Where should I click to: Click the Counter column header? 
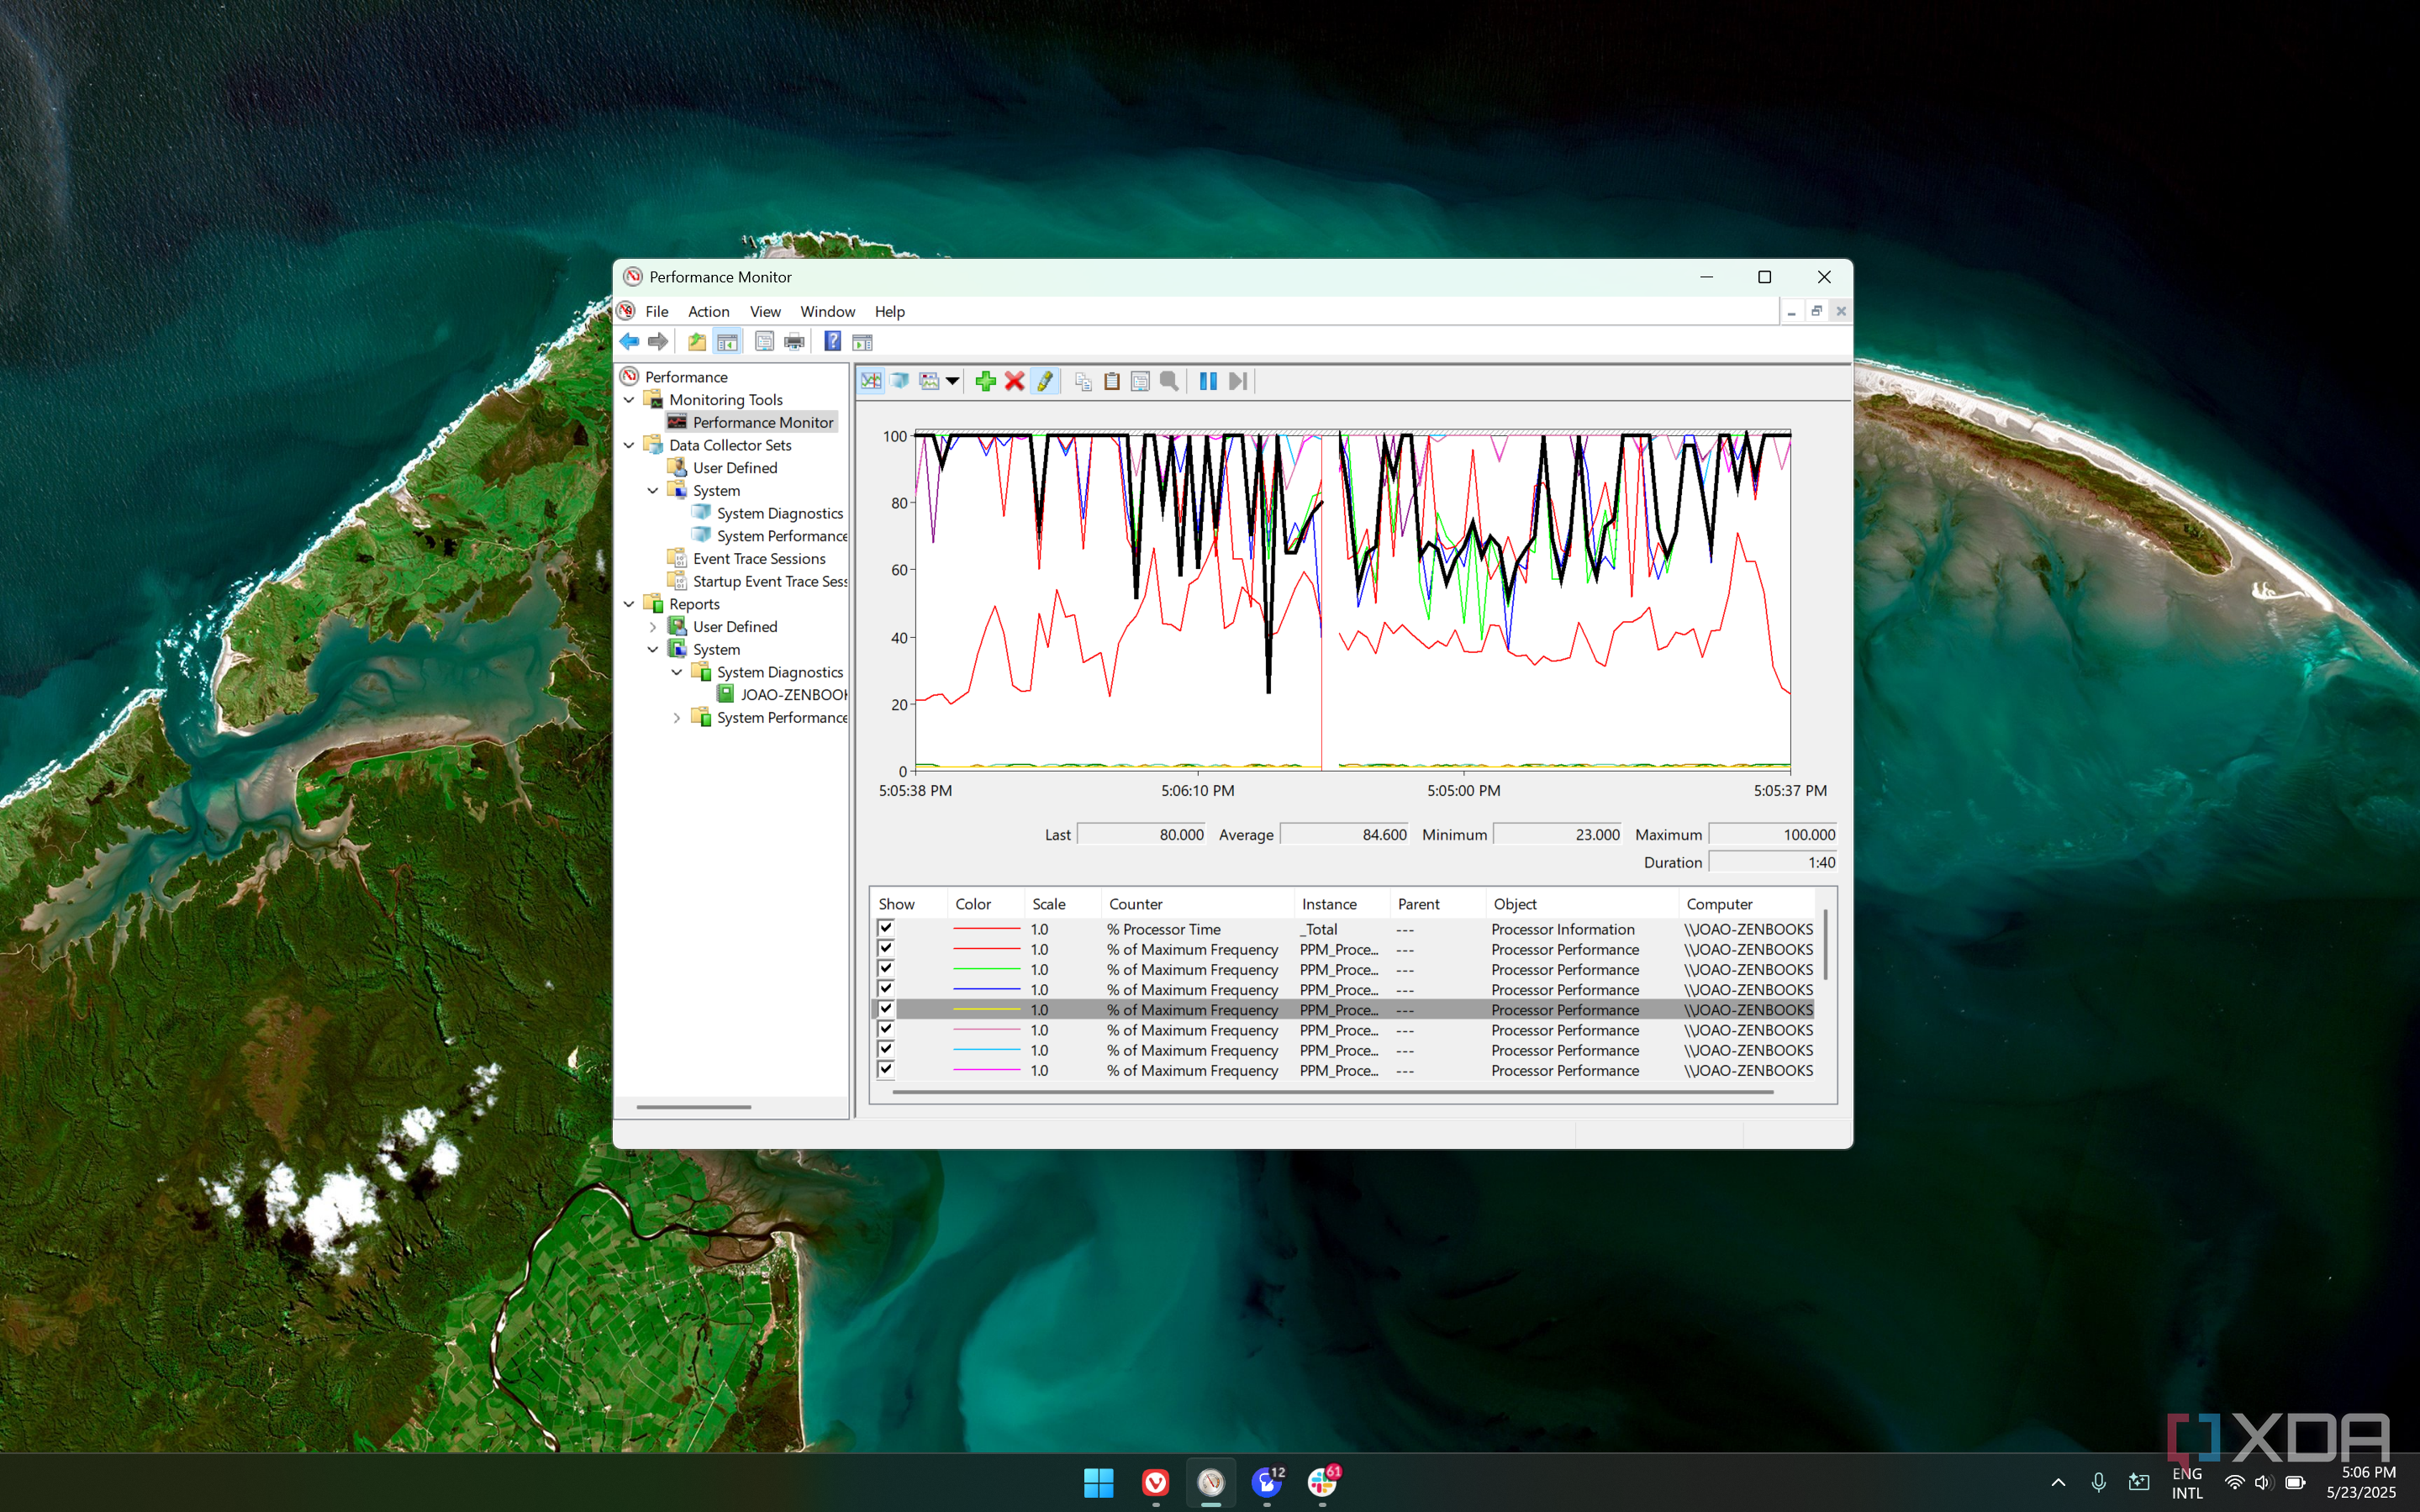(1135, 904)
